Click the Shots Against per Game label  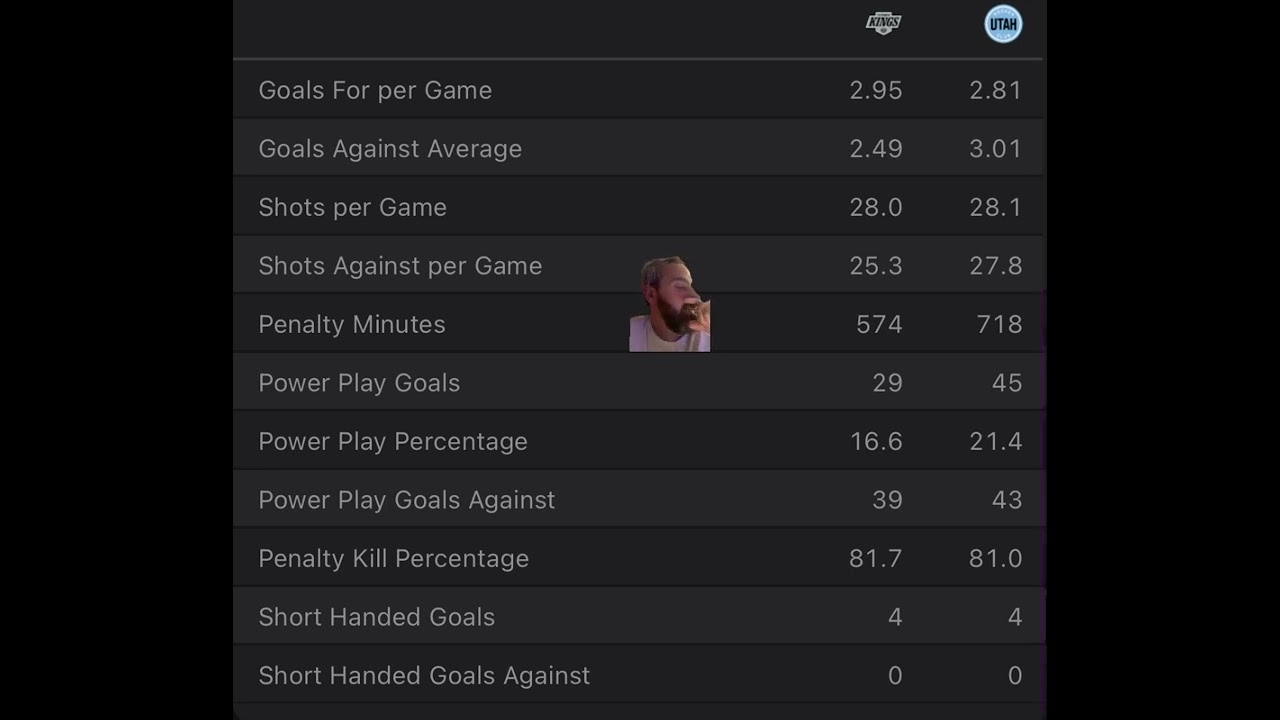click(400, 266)
